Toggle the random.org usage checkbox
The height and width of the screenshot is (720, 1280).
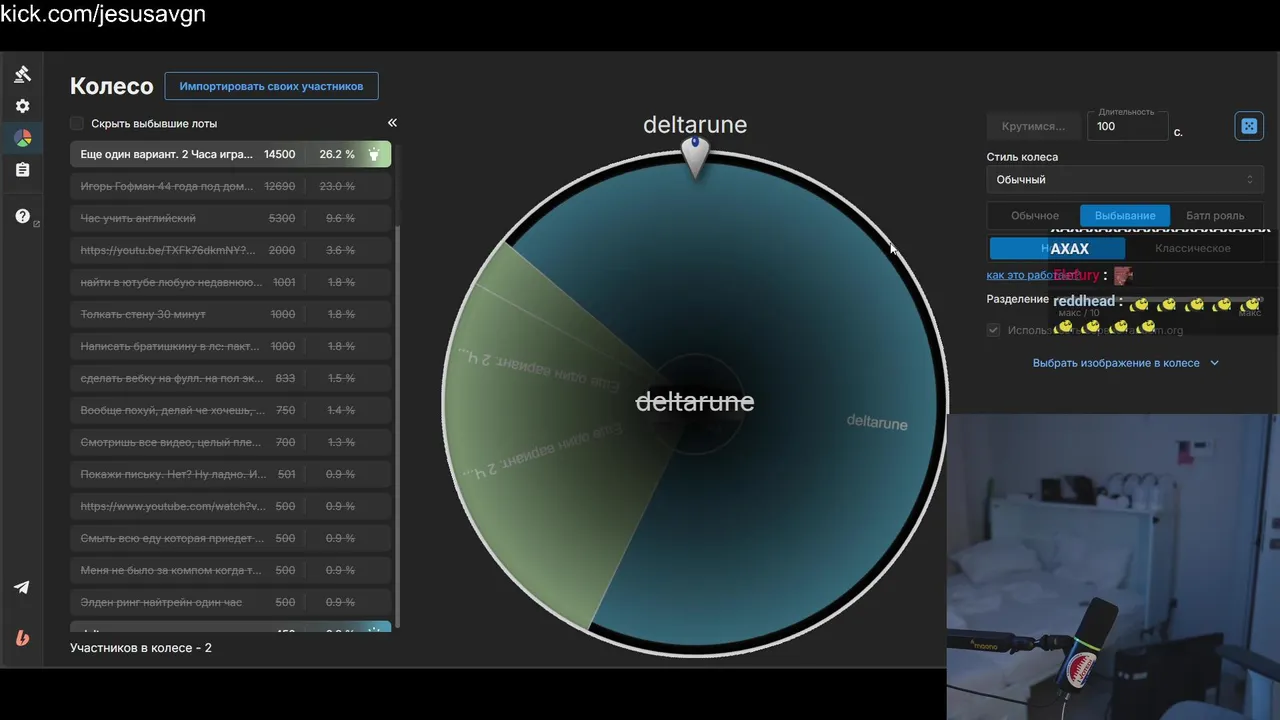point(993,330)
